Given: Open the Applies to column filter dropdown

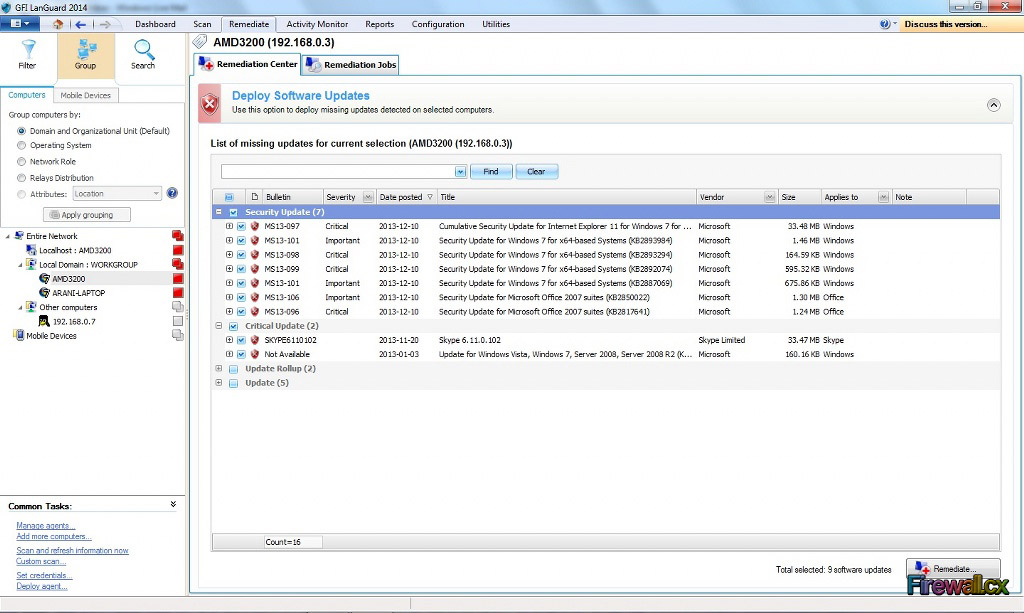Looking at the screenshot, I should (x=883, y=197).
